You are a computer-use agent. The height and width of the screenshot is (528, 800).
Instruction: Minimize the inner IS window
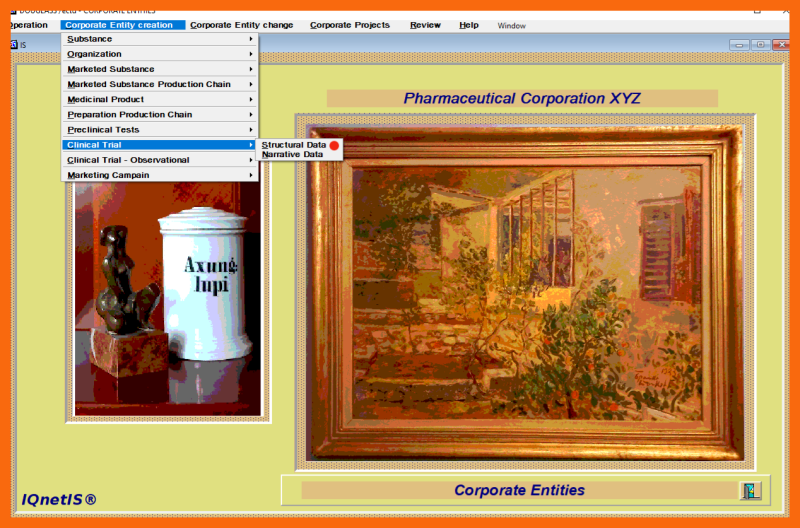pos(739,45)
